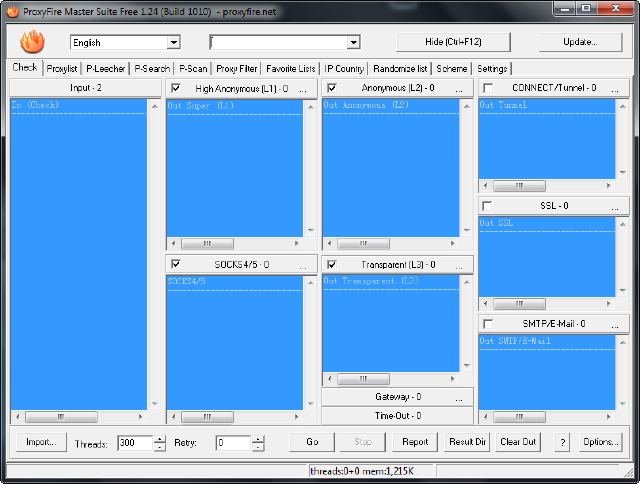
Task: Open the Options... button
Action: click(600, 442)
